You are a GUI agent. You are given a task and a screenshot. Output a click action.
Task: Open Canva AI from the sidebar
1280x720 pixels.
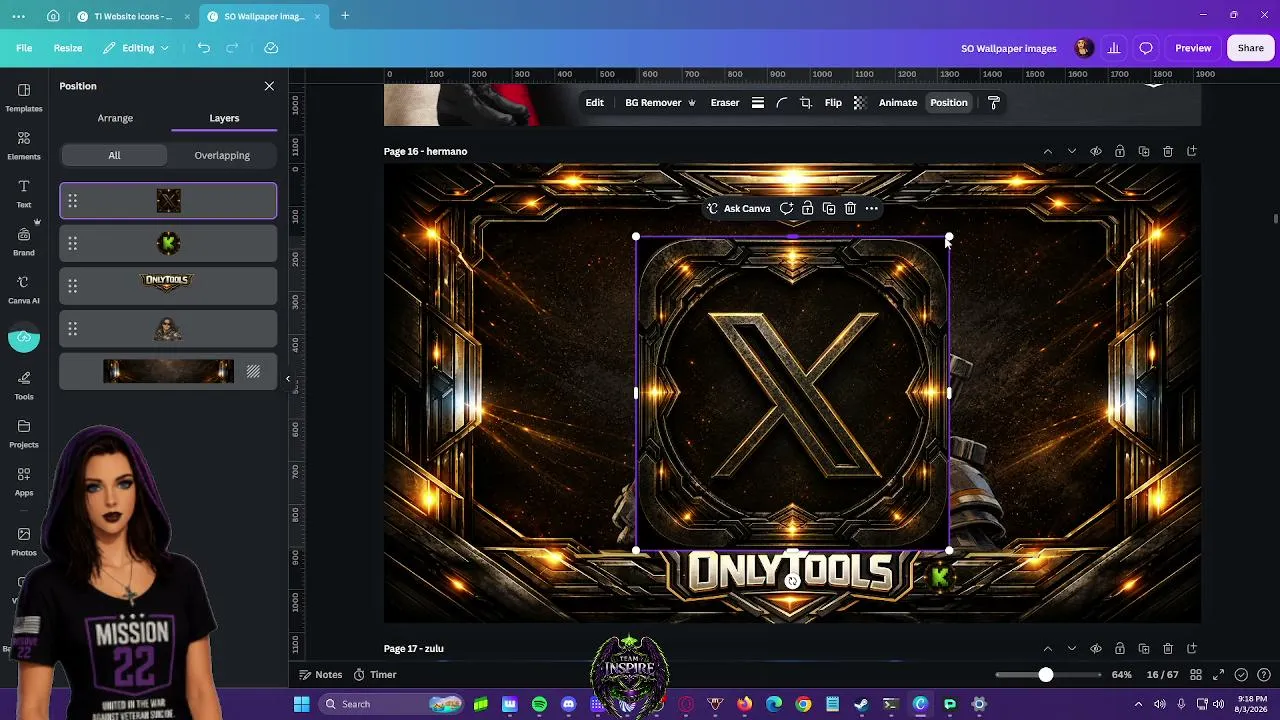[x=24, y=289]
